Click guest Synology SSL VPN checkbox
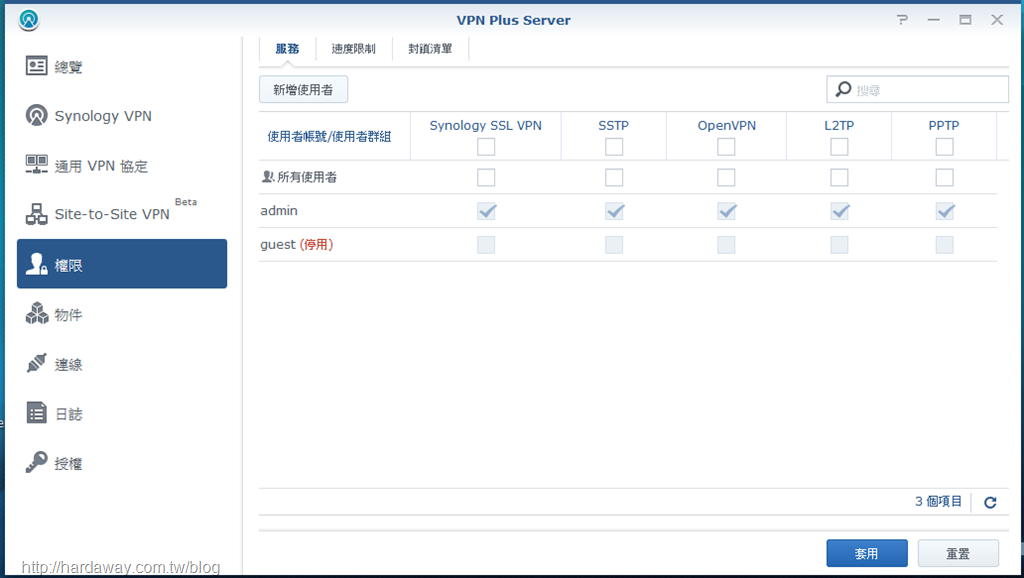Image resolution: width=1024 pixels, height=578 pixels. [486, 245]
